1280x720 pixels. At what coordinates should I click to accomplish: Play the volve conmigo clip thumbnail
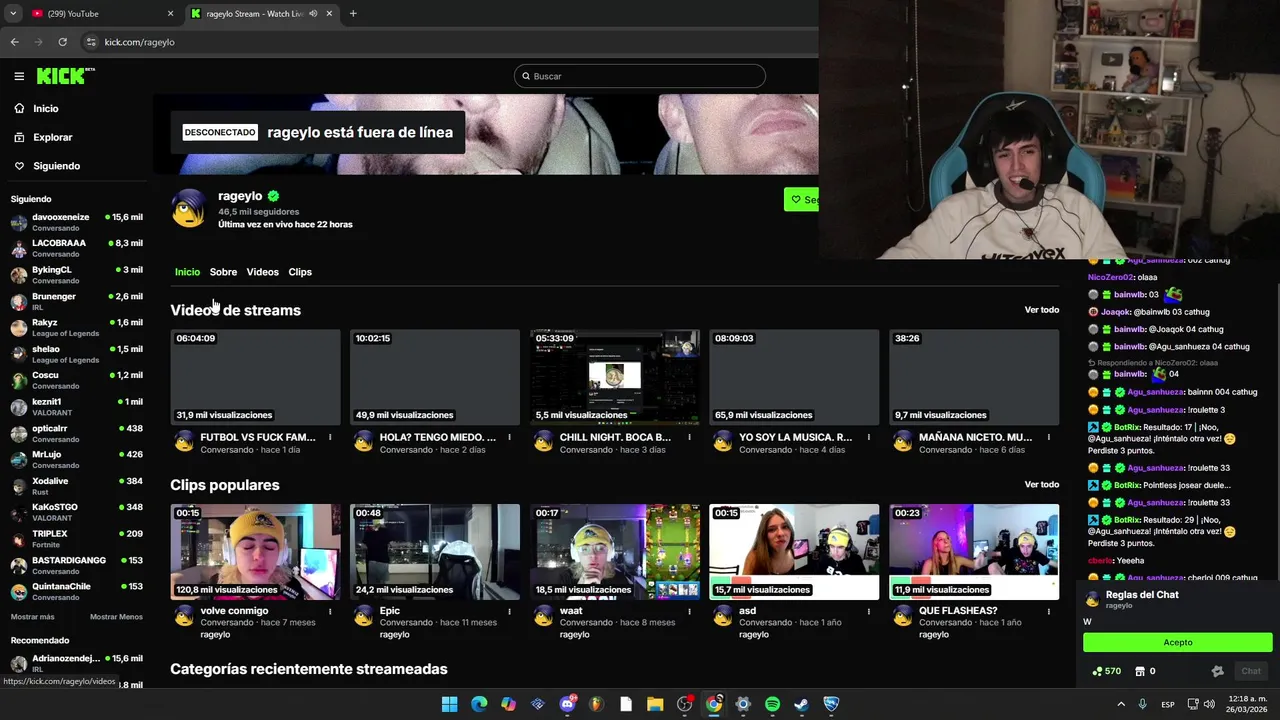tap(255, 552)
